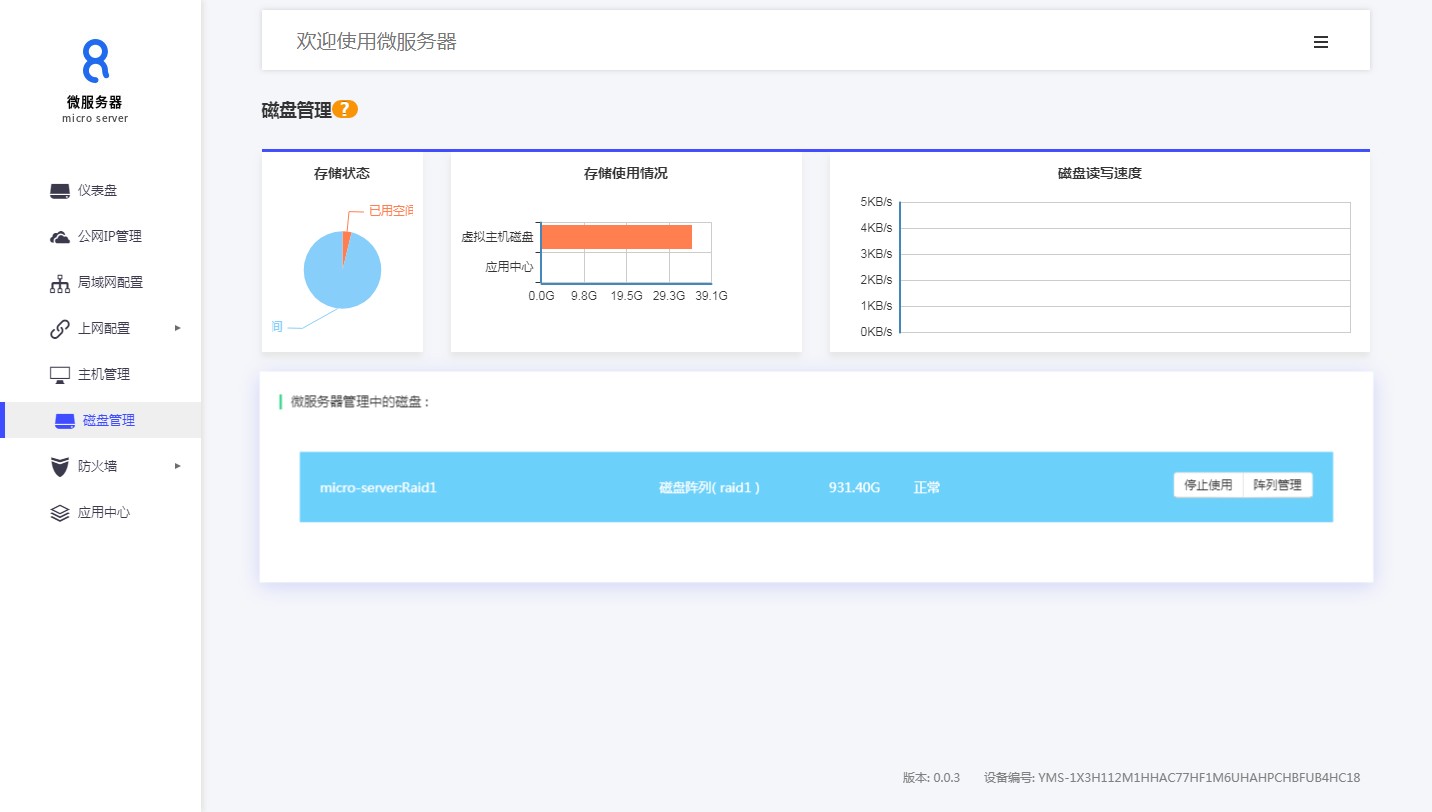Click the shield icon for 防火墙
1432x812 pixels.
pos(60,467)
